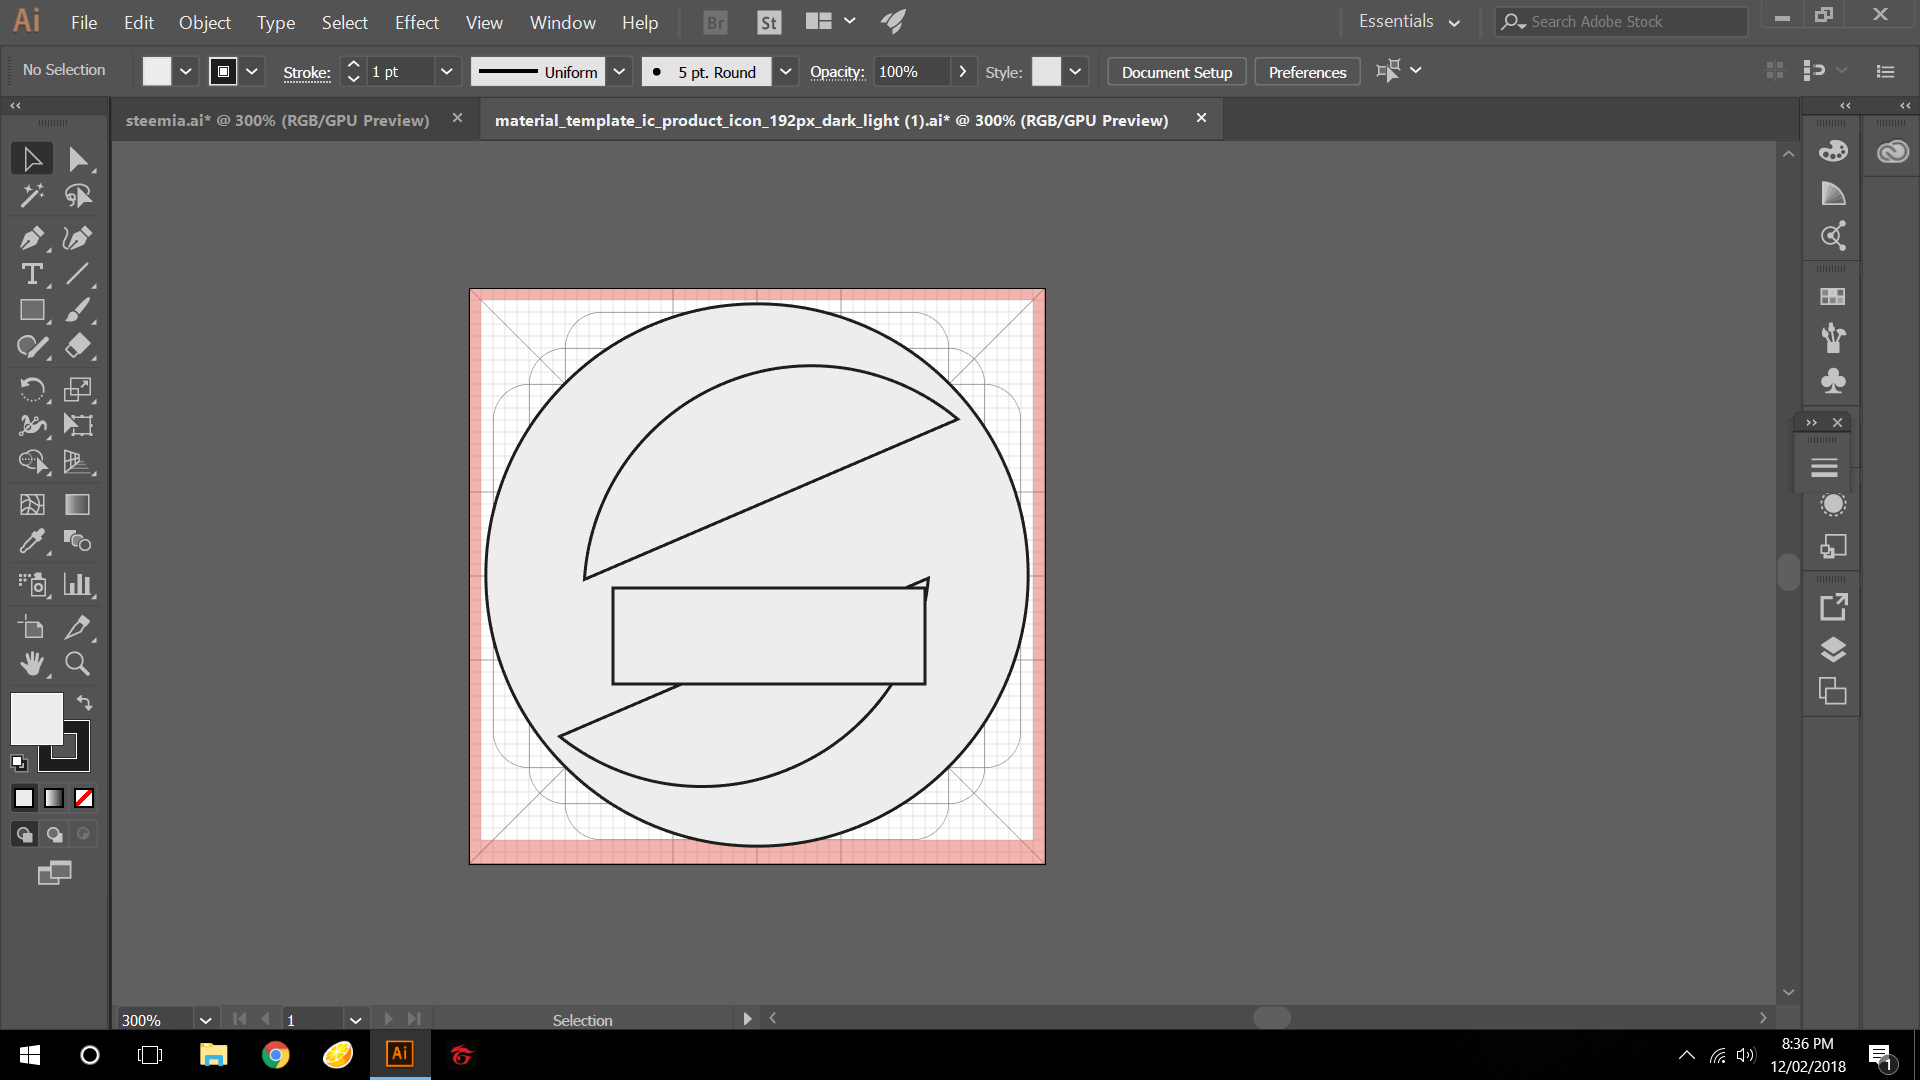Select the Rotate tool
Image resolution: width=1920 pixels, height=1080 pixels.
(x=32, y=389)
